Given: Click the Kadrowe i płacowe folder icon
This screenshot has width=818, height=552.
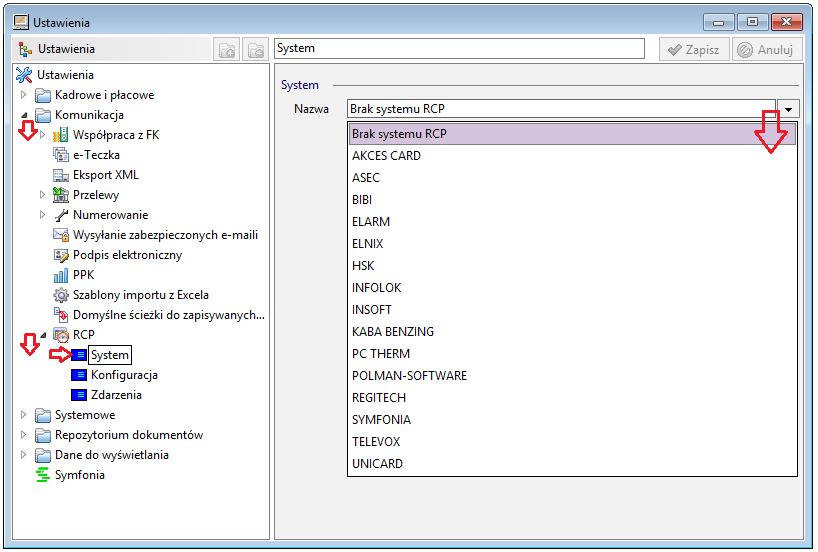Looking at the screenshot, I should coord(43,95).
